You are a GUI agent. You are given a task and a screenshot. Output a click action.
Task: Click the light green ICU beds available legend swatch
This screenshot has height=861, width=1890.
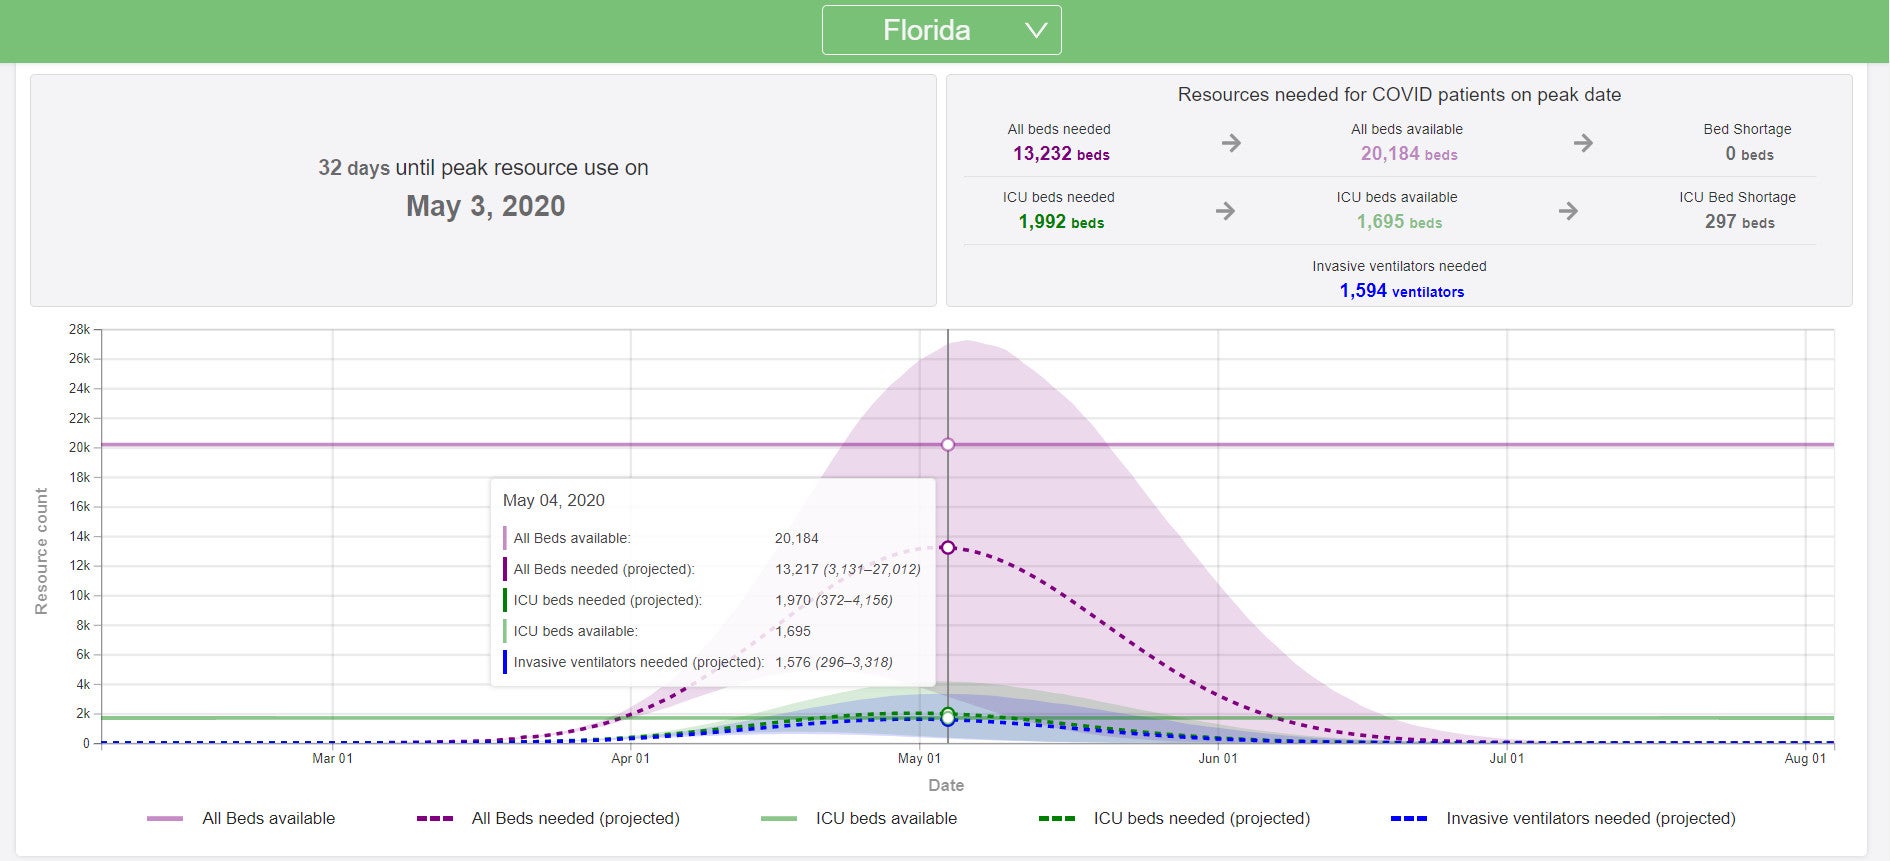pos(779,819)
